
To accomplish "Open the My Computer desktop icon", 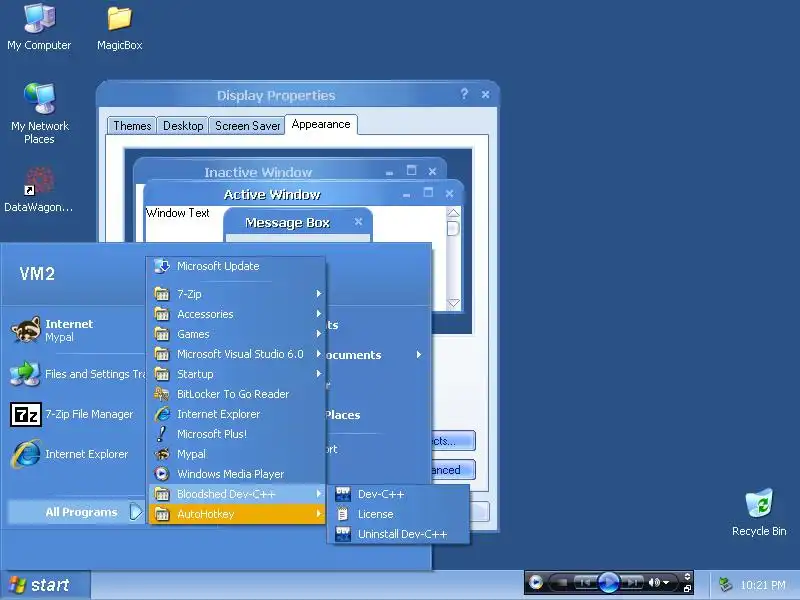I will pos(39,27).
